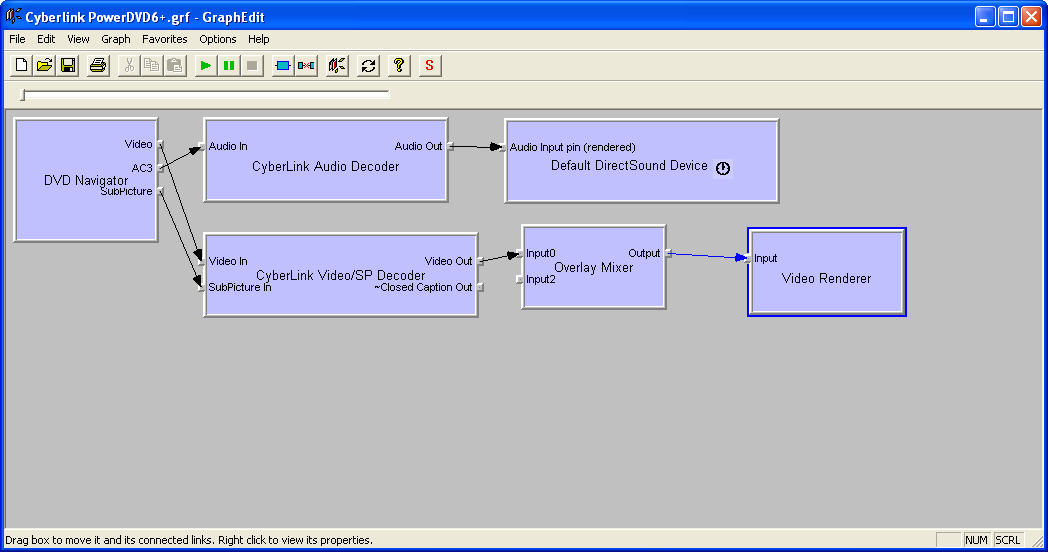Click the Input2 pin on Overlay Mixer
1048x552 pixels.
pos(520,279)
